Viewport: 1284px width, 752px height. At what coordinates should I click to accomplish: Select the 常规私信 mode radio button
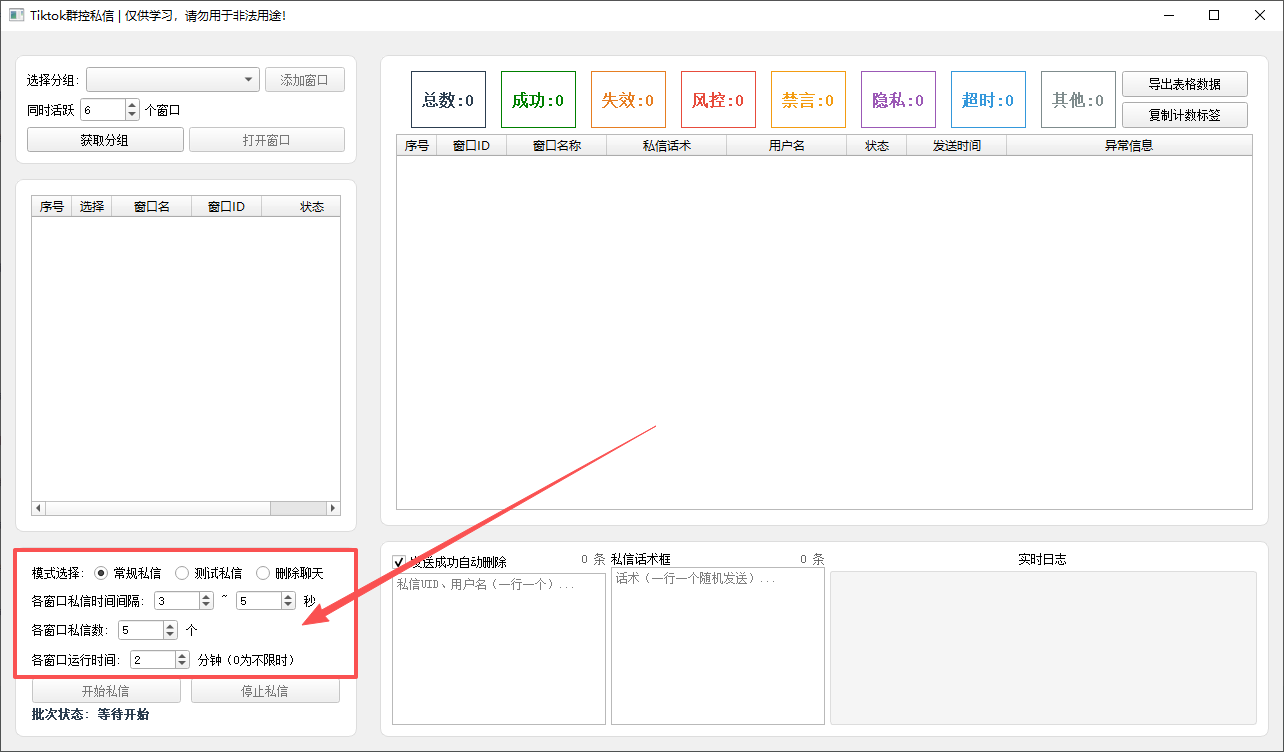101,573
